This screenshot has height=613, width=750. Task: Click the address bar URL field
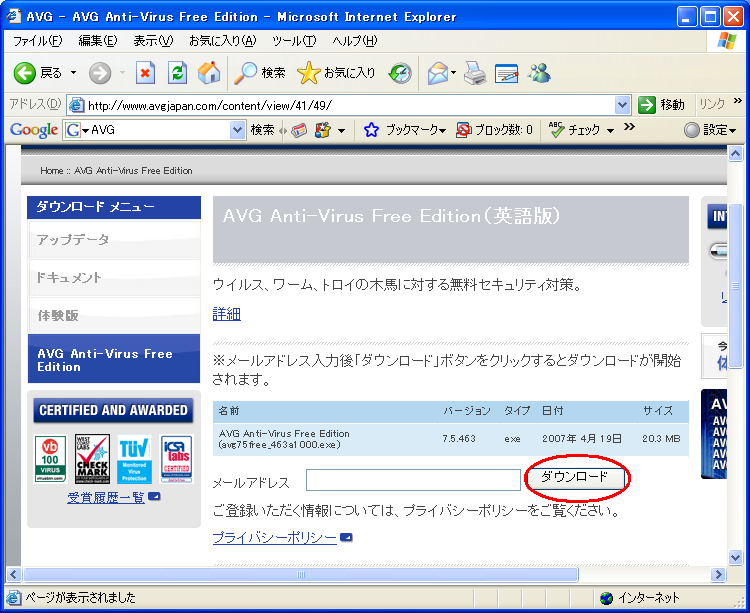pos(350,105)
